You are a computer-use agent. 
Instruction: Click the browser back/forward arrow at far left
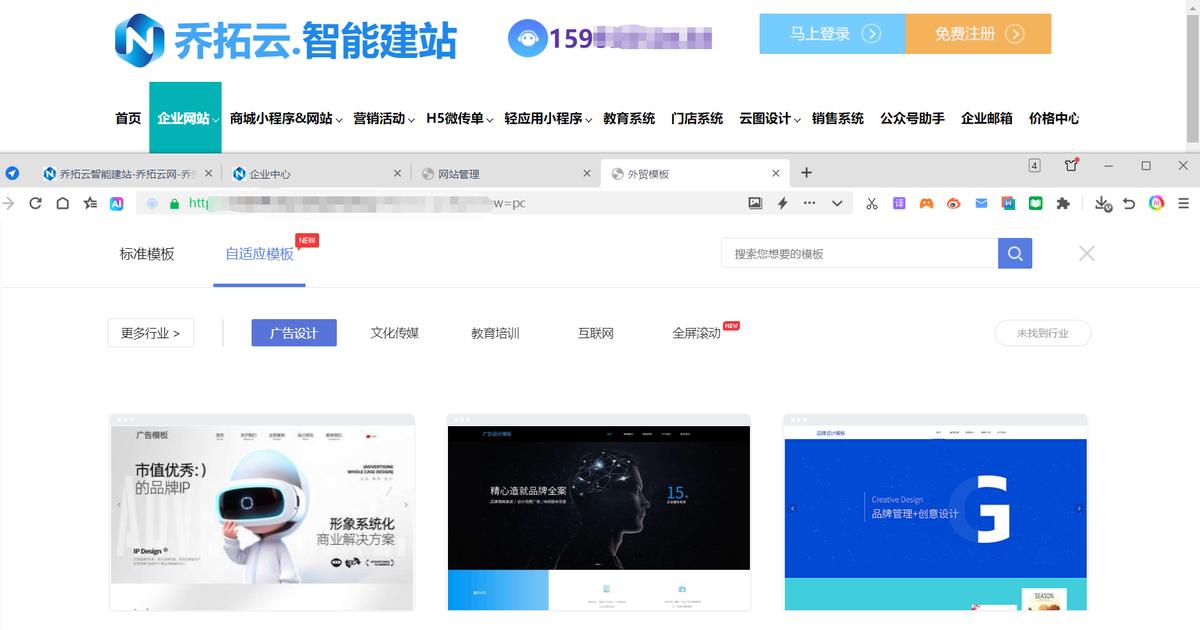[x=9, y=203]
